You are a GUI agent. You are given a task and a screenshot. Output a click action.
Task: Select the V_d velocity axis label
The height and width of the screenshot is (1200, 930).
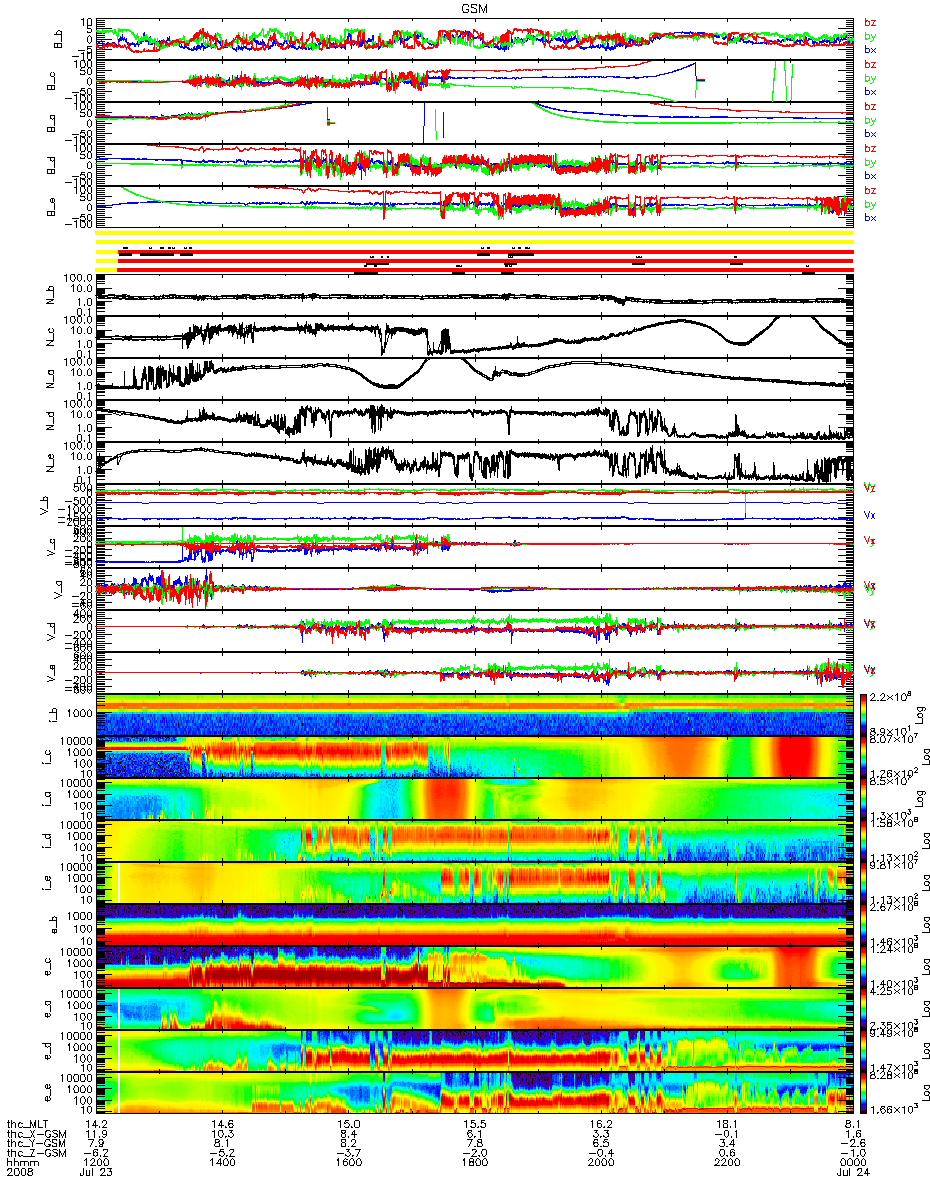coord(50,632)
